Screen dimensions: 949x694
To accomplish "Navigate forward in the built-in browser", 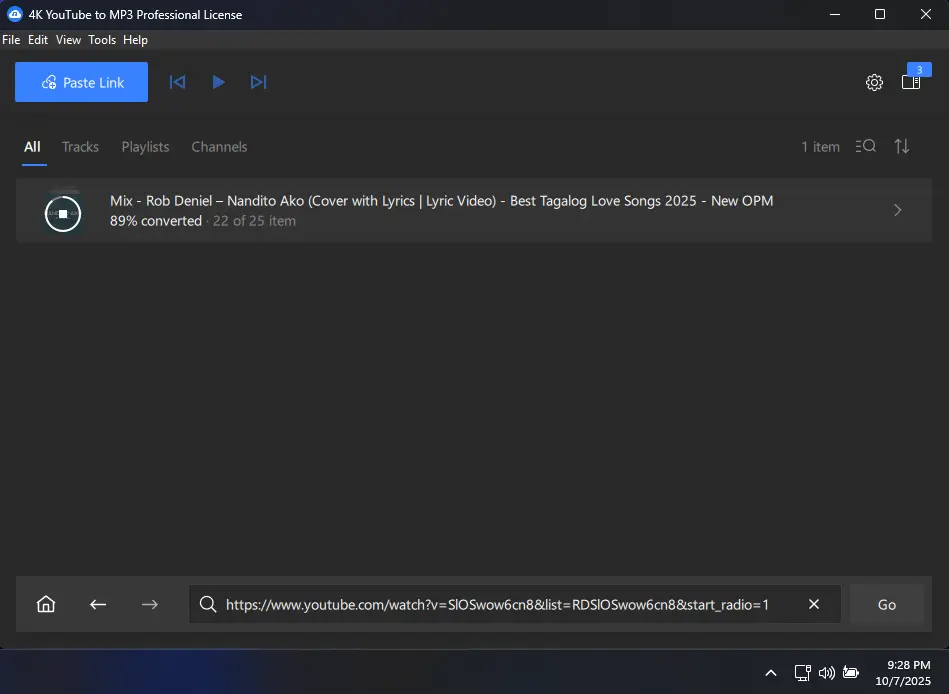I will pyautogui.click(x=149, y=604).
